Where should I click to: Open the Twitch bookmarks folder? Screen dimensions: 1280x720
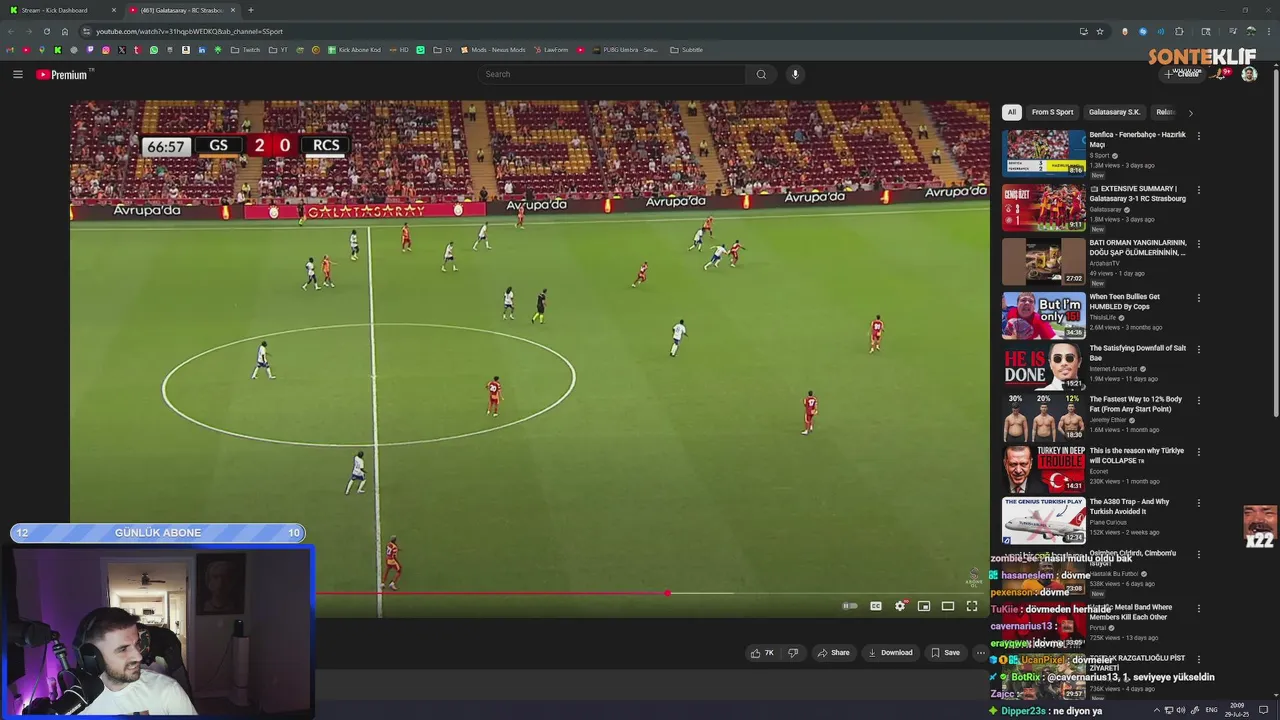tap(245, 50)
